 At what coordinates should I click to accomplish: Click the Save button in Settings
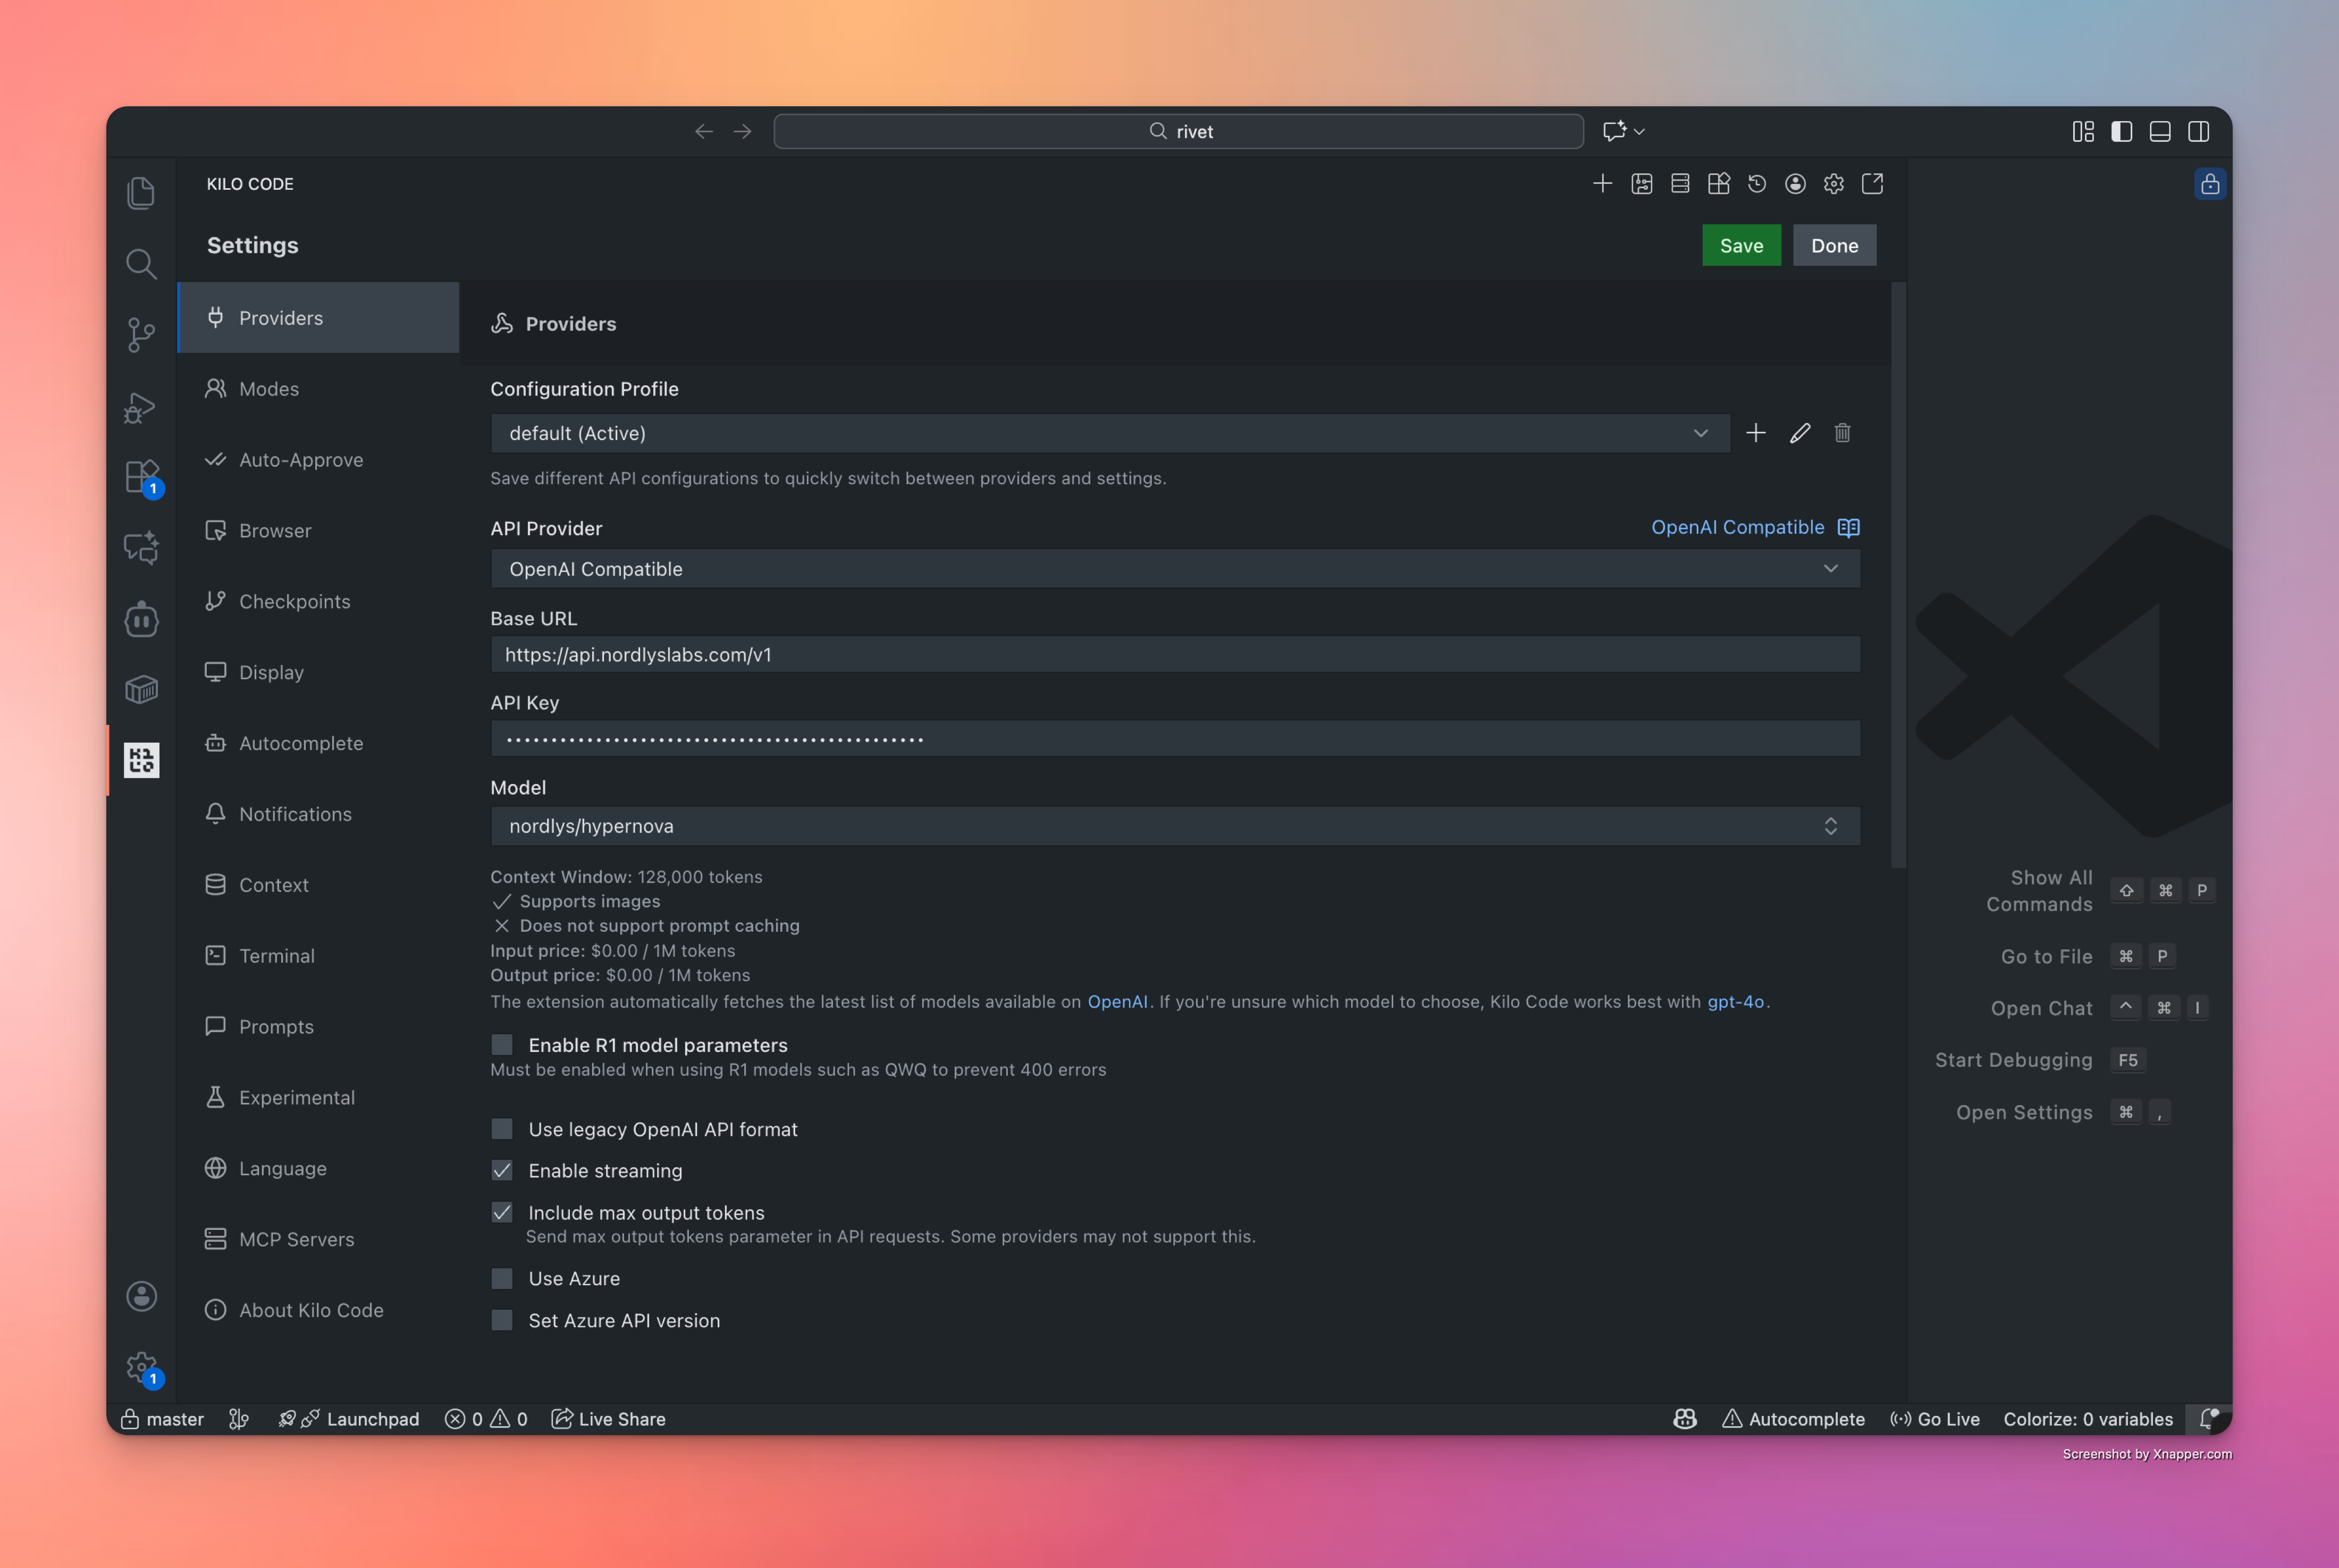(x=1741, y=245)
